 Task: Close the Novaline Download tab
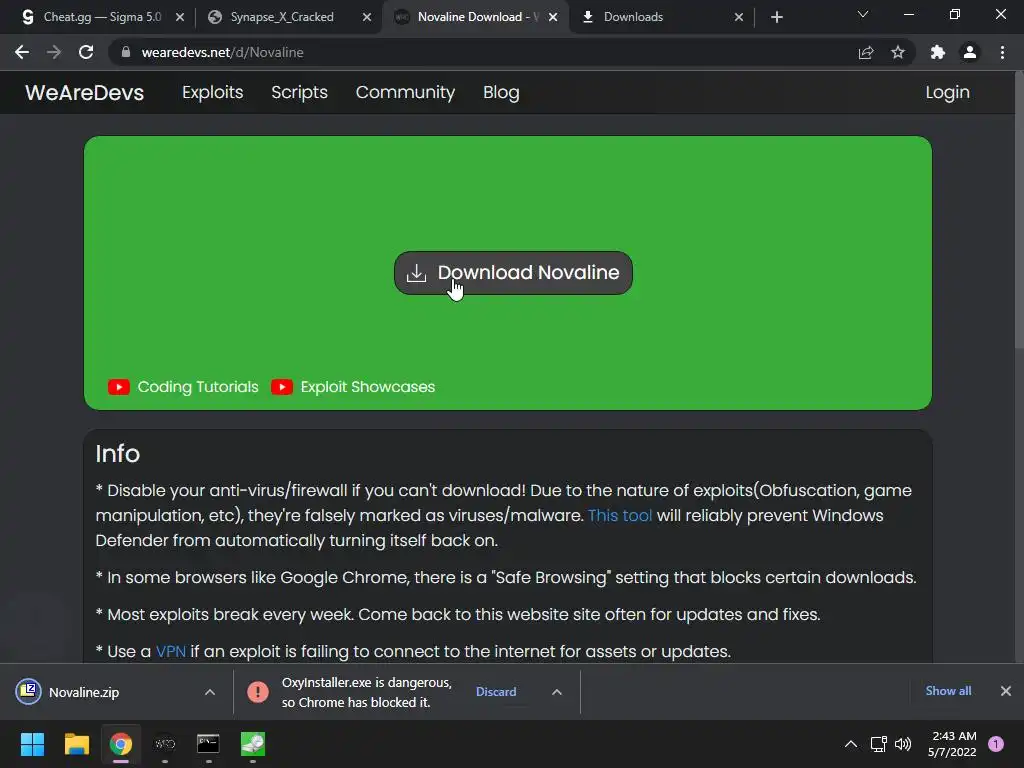point(553,17)
